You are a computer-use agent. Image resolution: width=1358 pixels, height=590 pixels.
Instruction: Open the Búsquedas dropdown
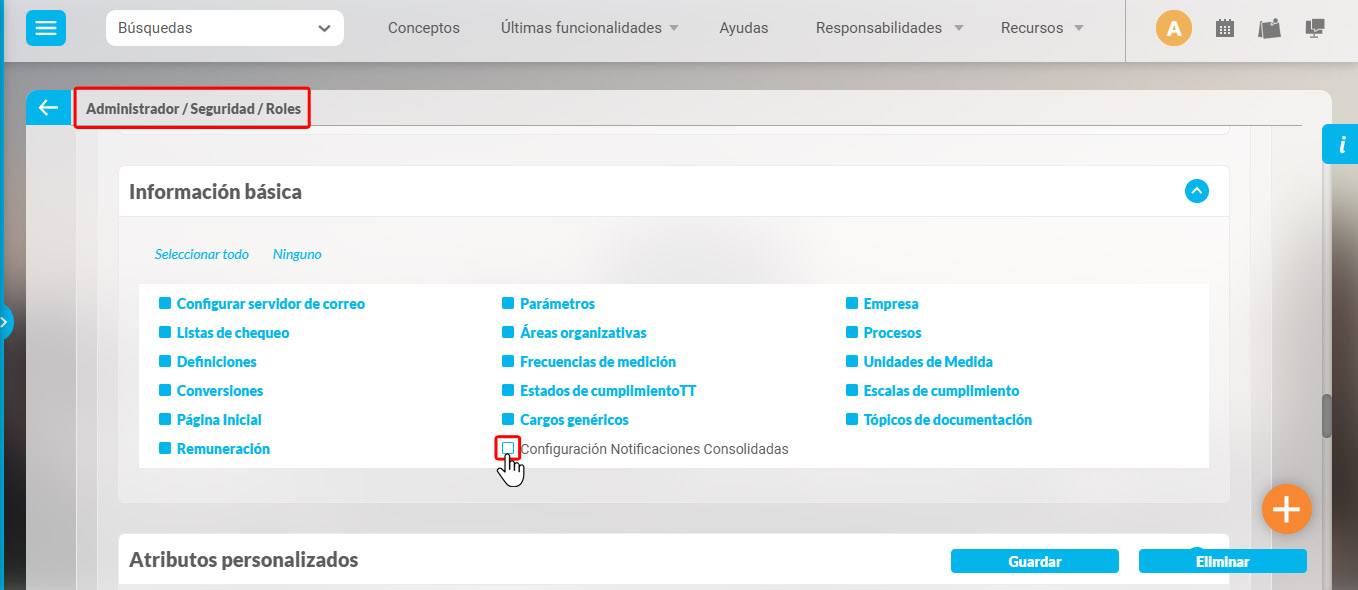[223, 28]
